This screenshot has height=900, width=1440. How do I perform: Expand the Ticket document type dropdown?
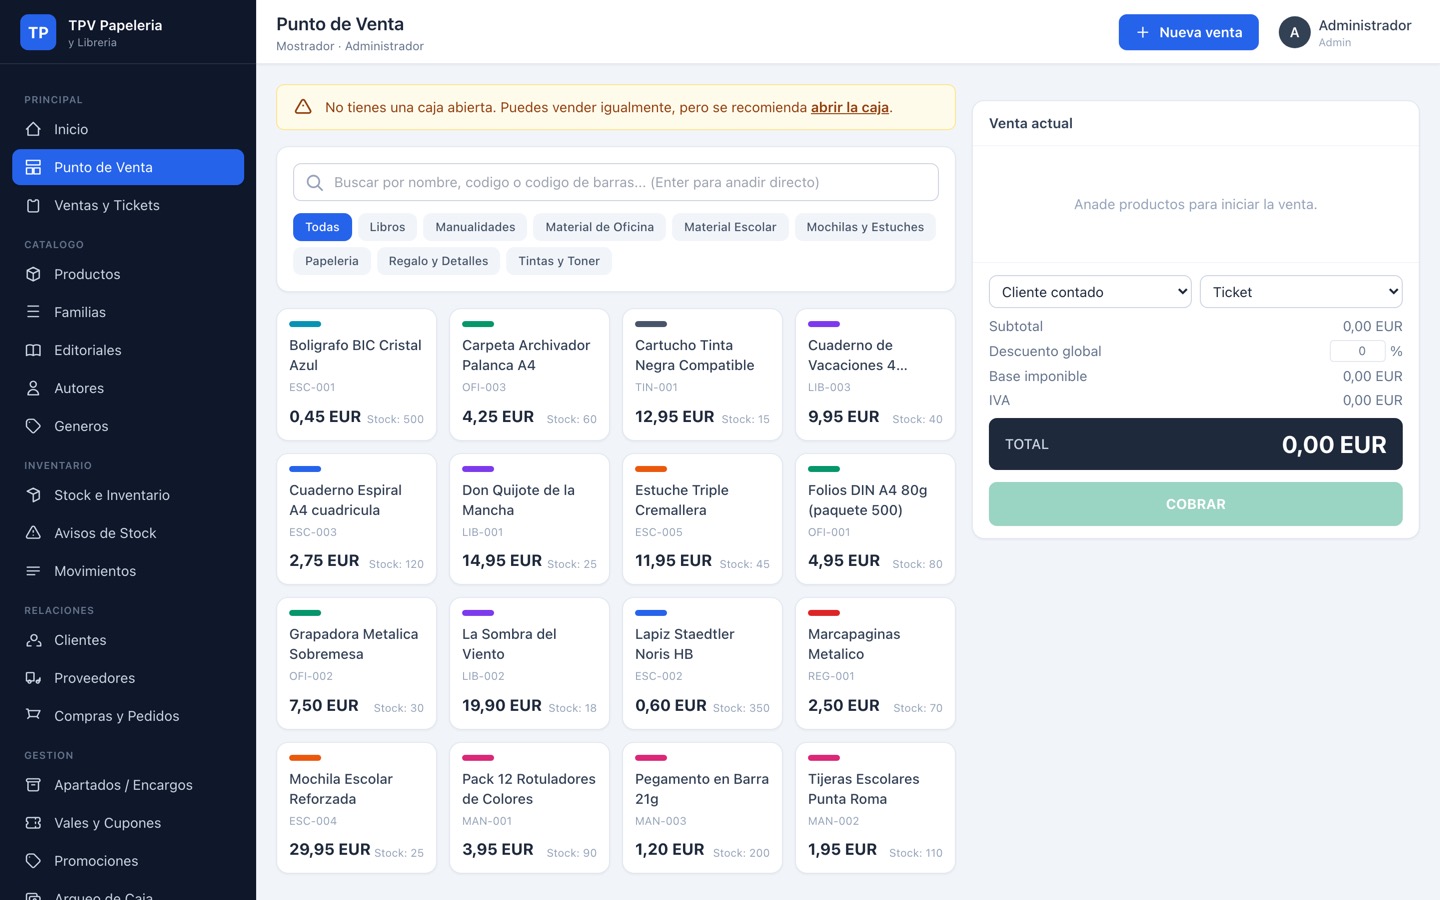click(x=1301, y=292)
